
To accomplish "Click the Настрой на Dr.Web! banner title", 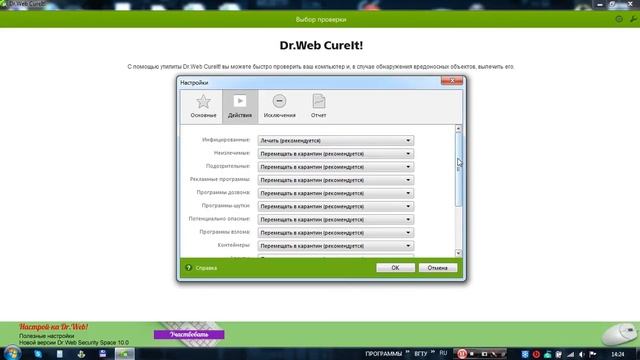I will click(x=53, y=327).
